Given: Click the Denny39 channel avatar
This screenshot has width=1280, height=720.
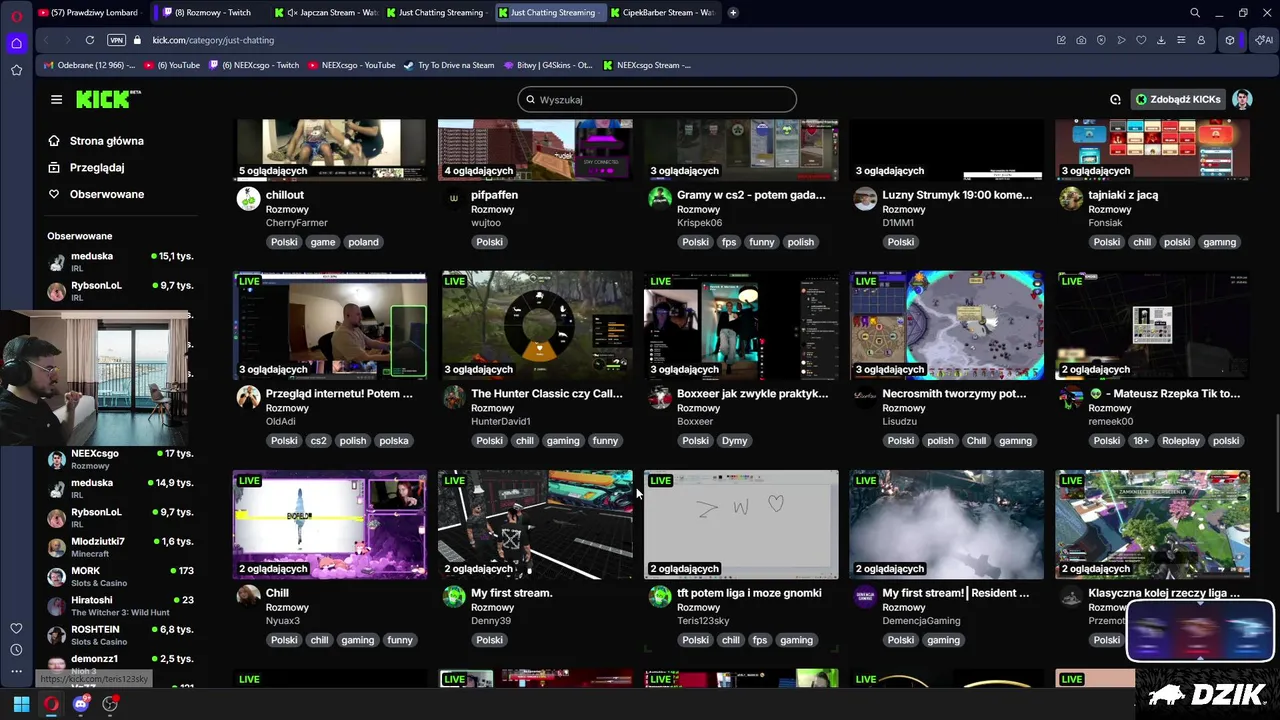Looking at the screenshot, I should point(454,596).
